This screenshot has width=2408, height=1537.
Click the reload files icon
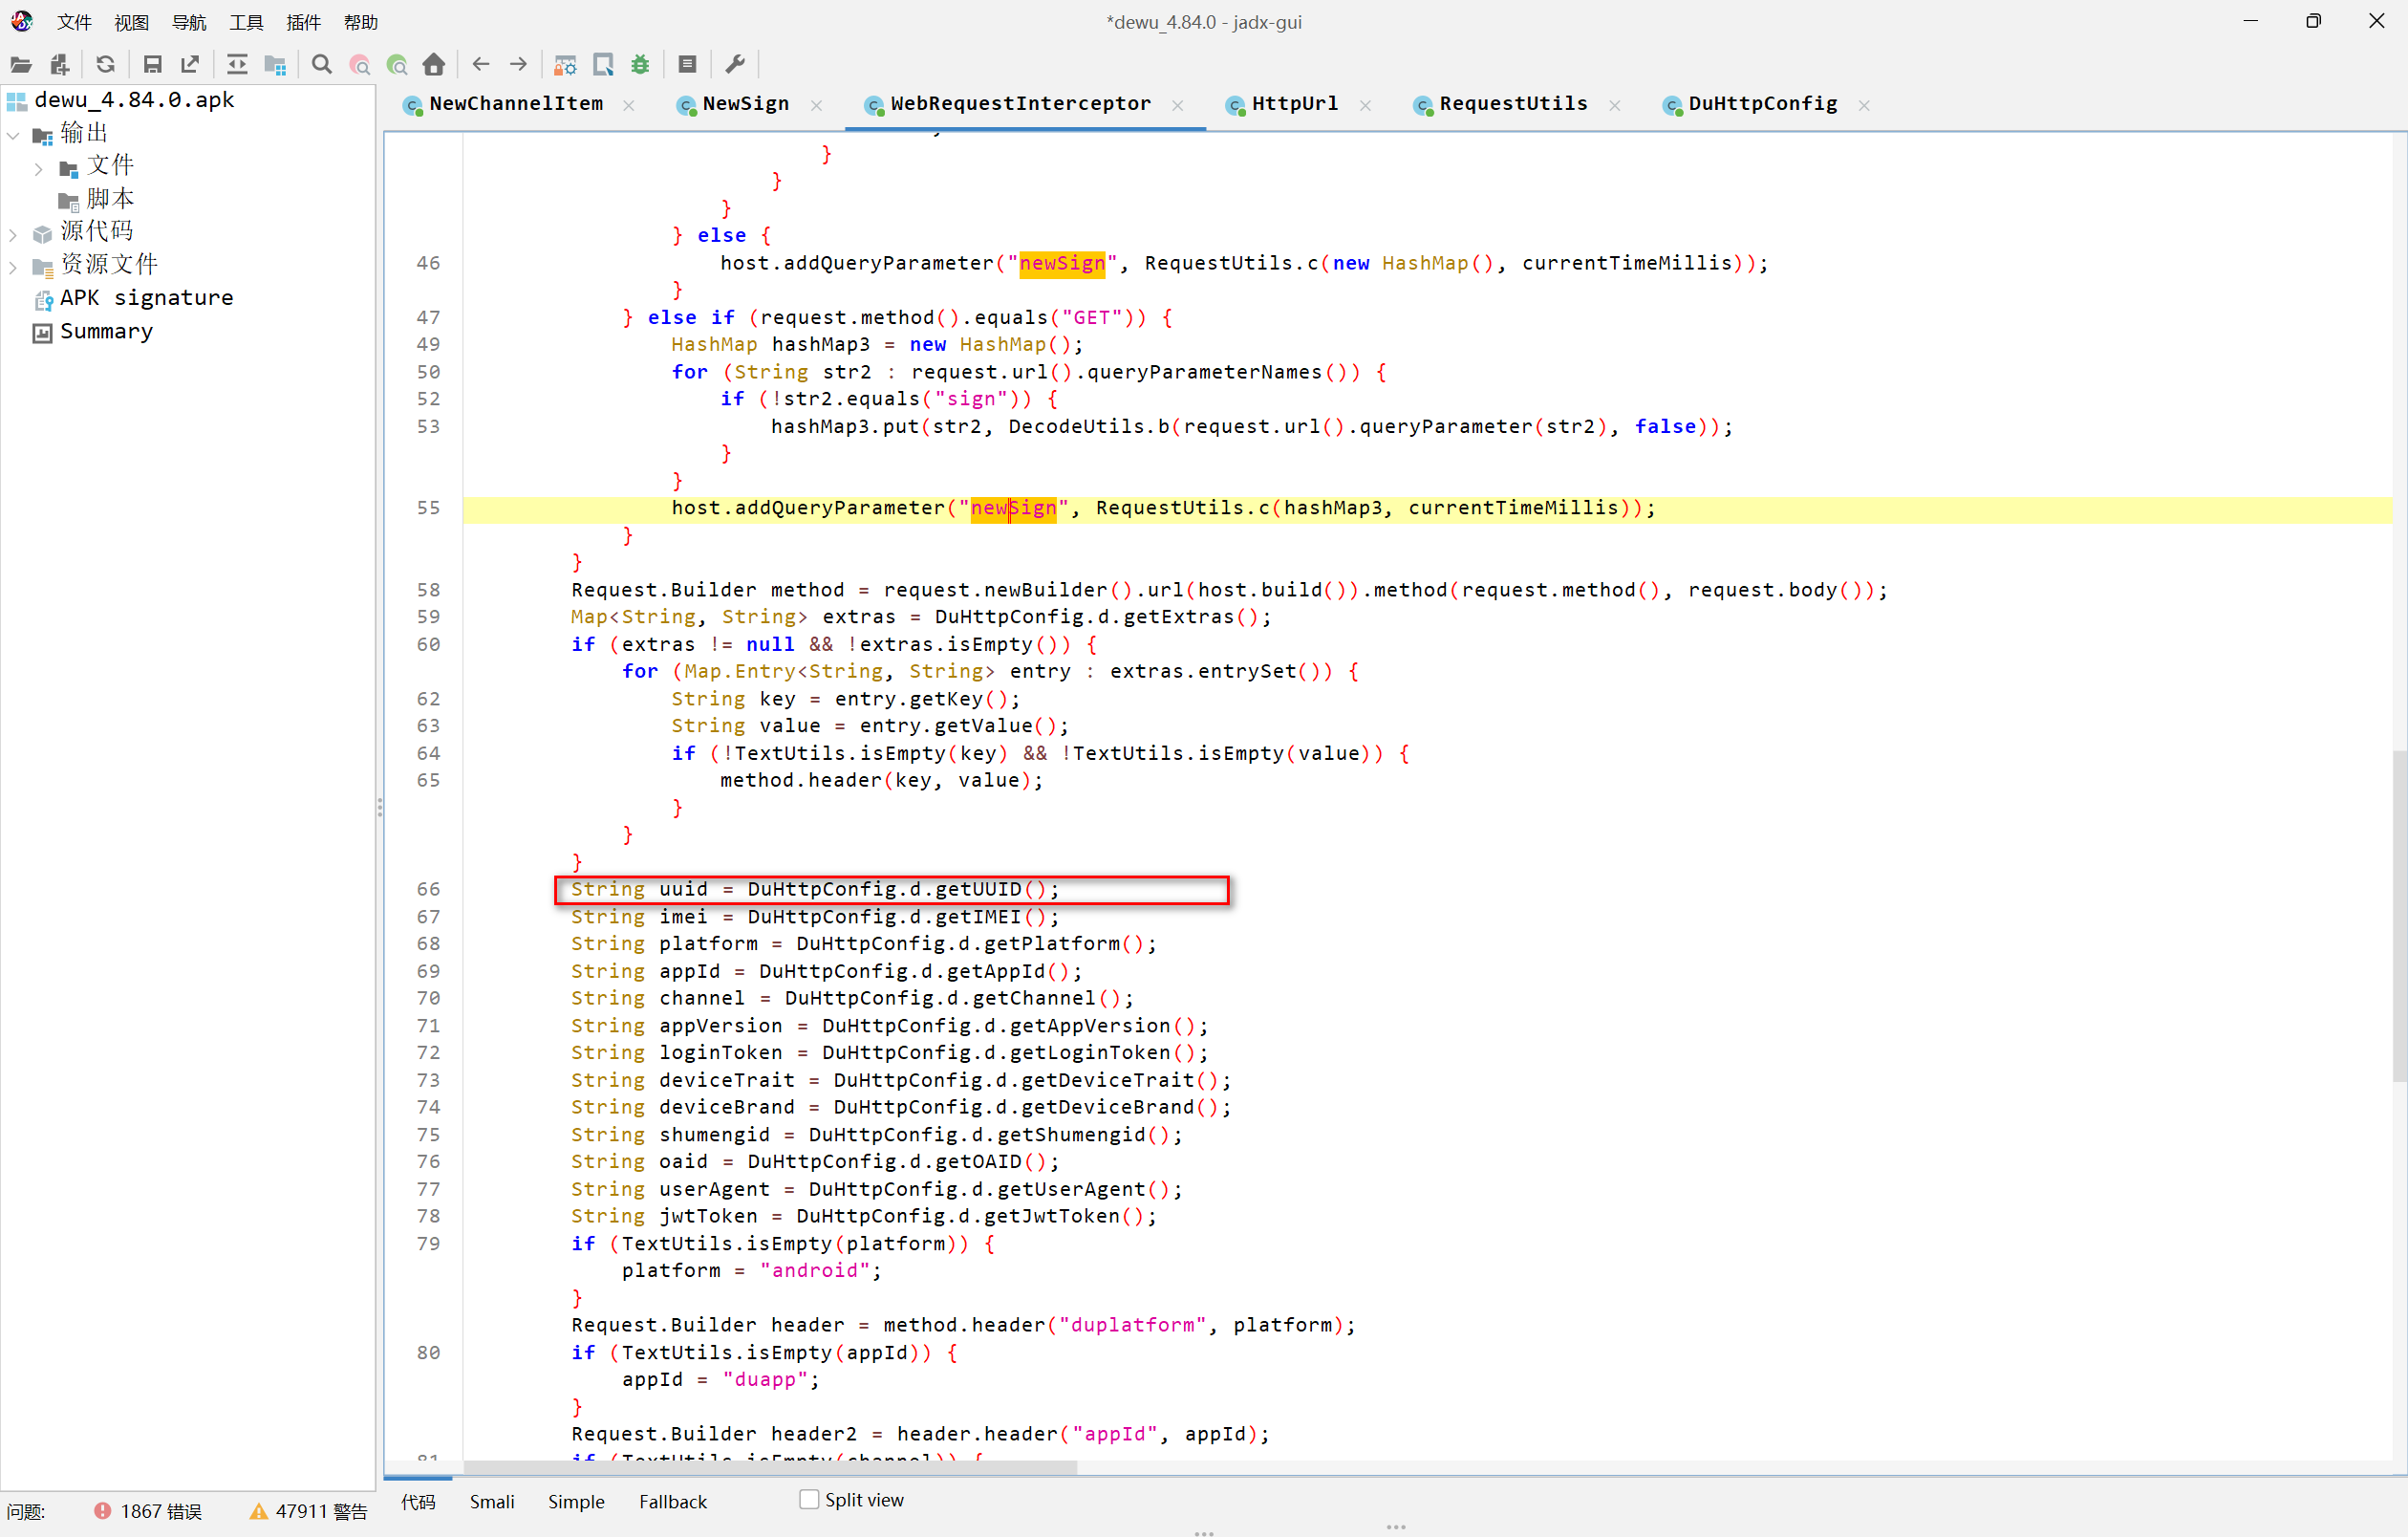(105, 65)
